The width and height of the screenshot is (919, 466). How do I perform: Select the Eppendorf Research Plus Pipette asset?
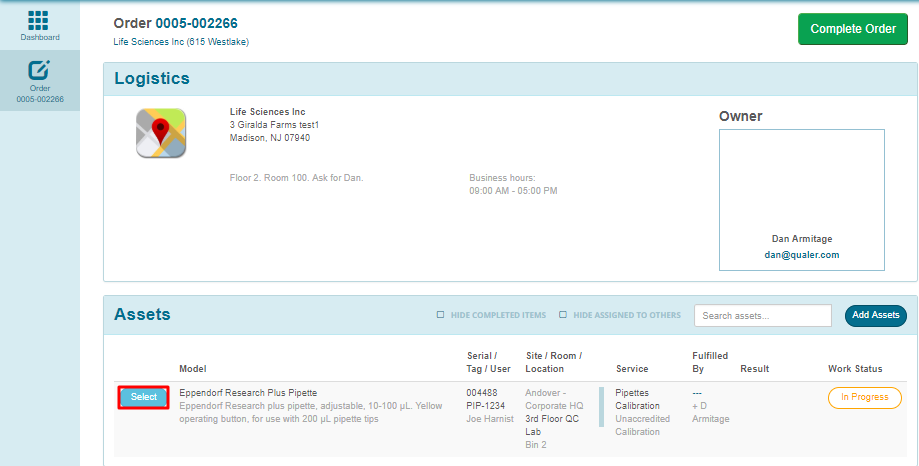144,397
